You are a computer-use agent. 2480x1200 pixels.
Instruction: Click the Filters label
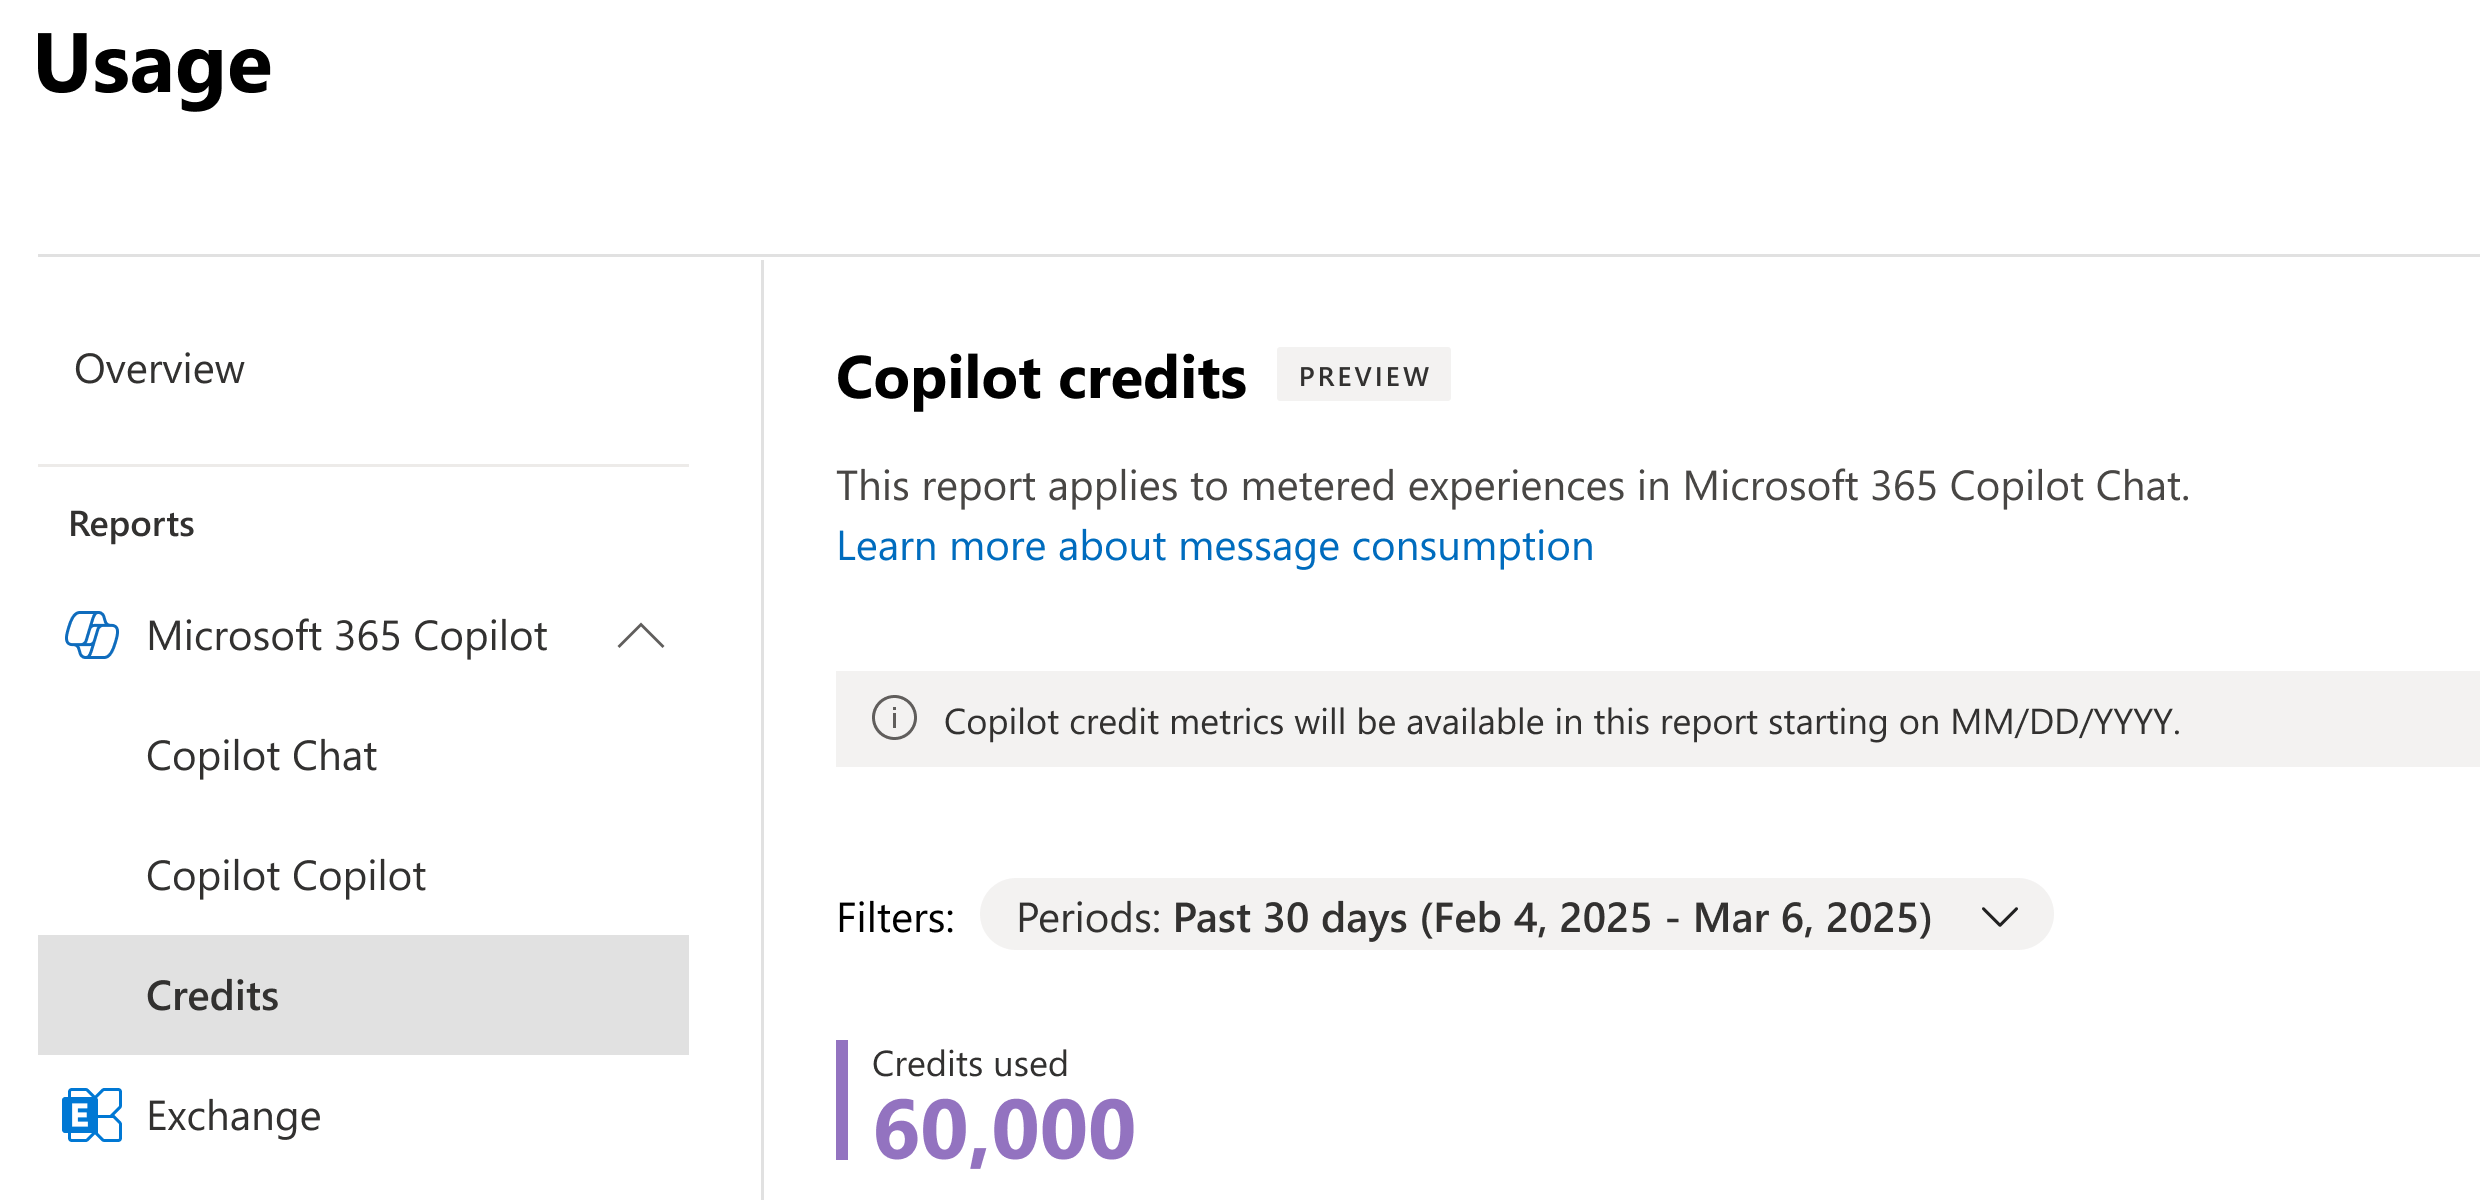[x=895, y=917]
